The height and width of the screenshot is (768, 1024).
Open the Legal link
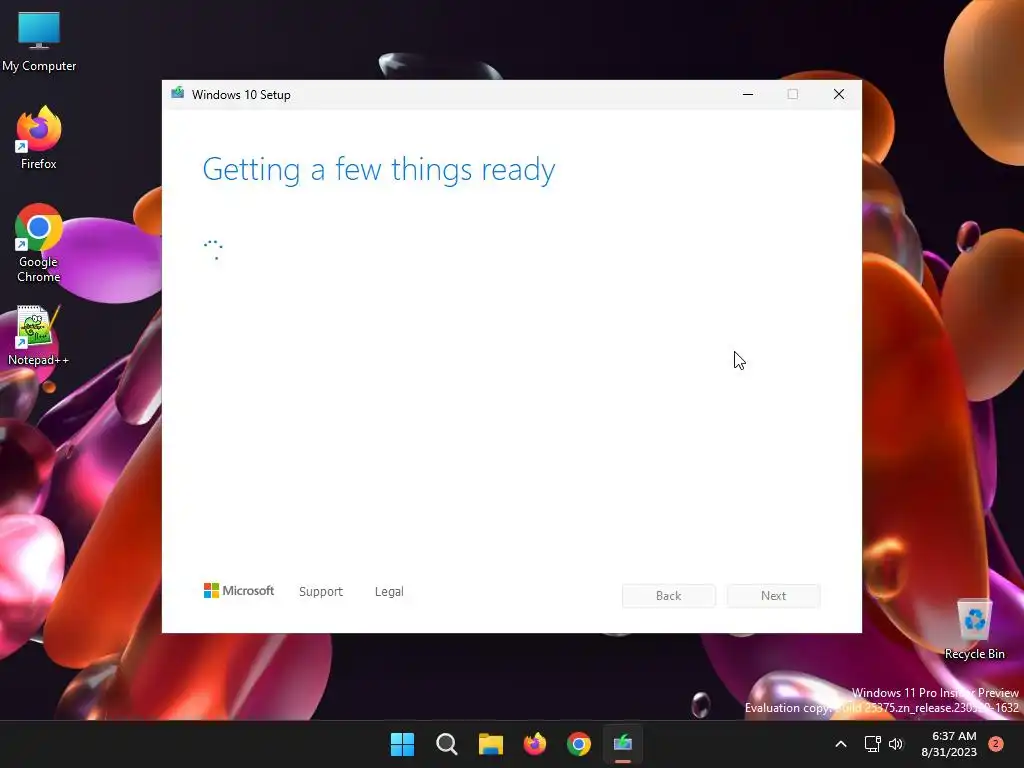tap(389, 592)
